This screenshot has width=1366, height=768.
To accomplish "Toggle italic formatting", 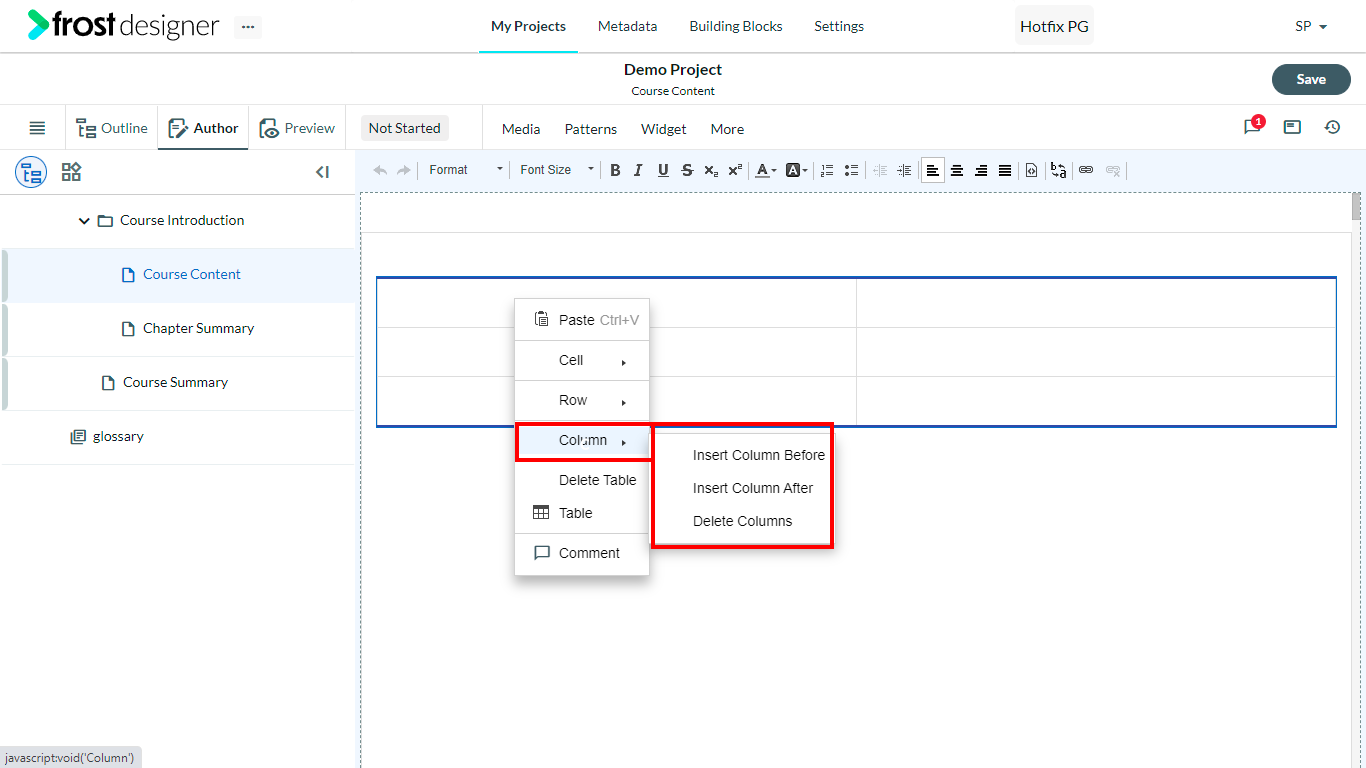I will 639,170.
